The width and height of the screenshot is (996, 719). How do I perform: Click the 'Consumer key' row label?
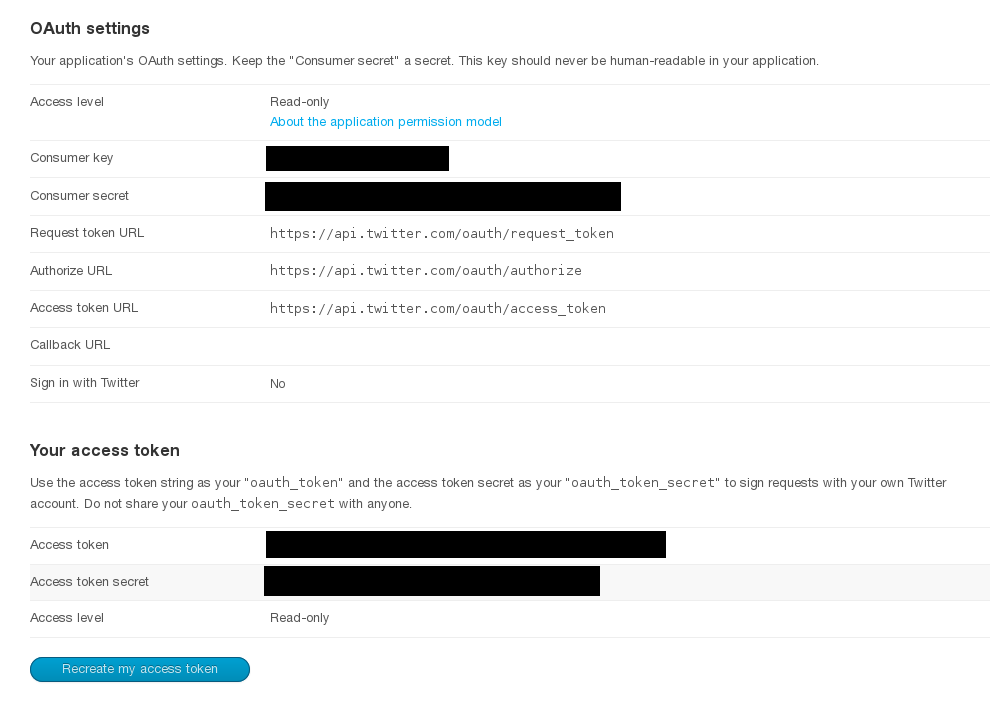click(72, 158)
